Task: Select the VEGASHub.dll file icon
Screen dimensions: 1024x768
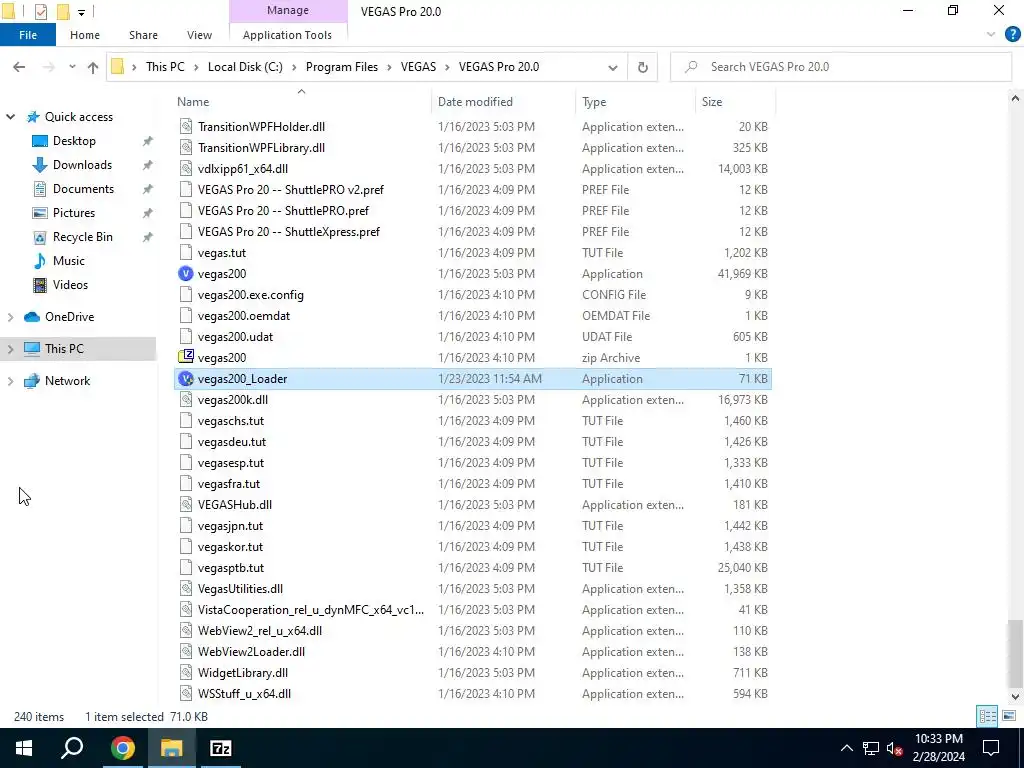Action: click(186, 505)
